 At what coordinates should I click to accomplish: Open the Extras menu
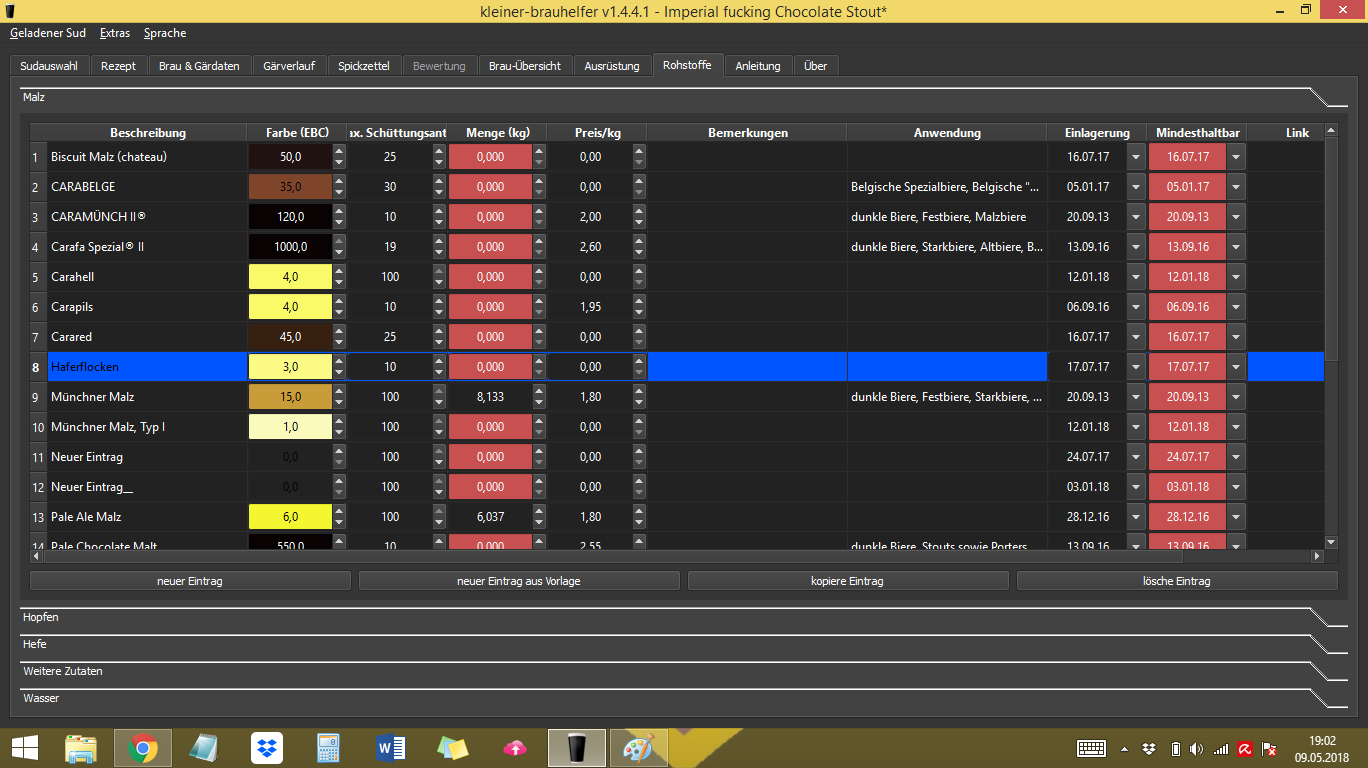[115, 33]
